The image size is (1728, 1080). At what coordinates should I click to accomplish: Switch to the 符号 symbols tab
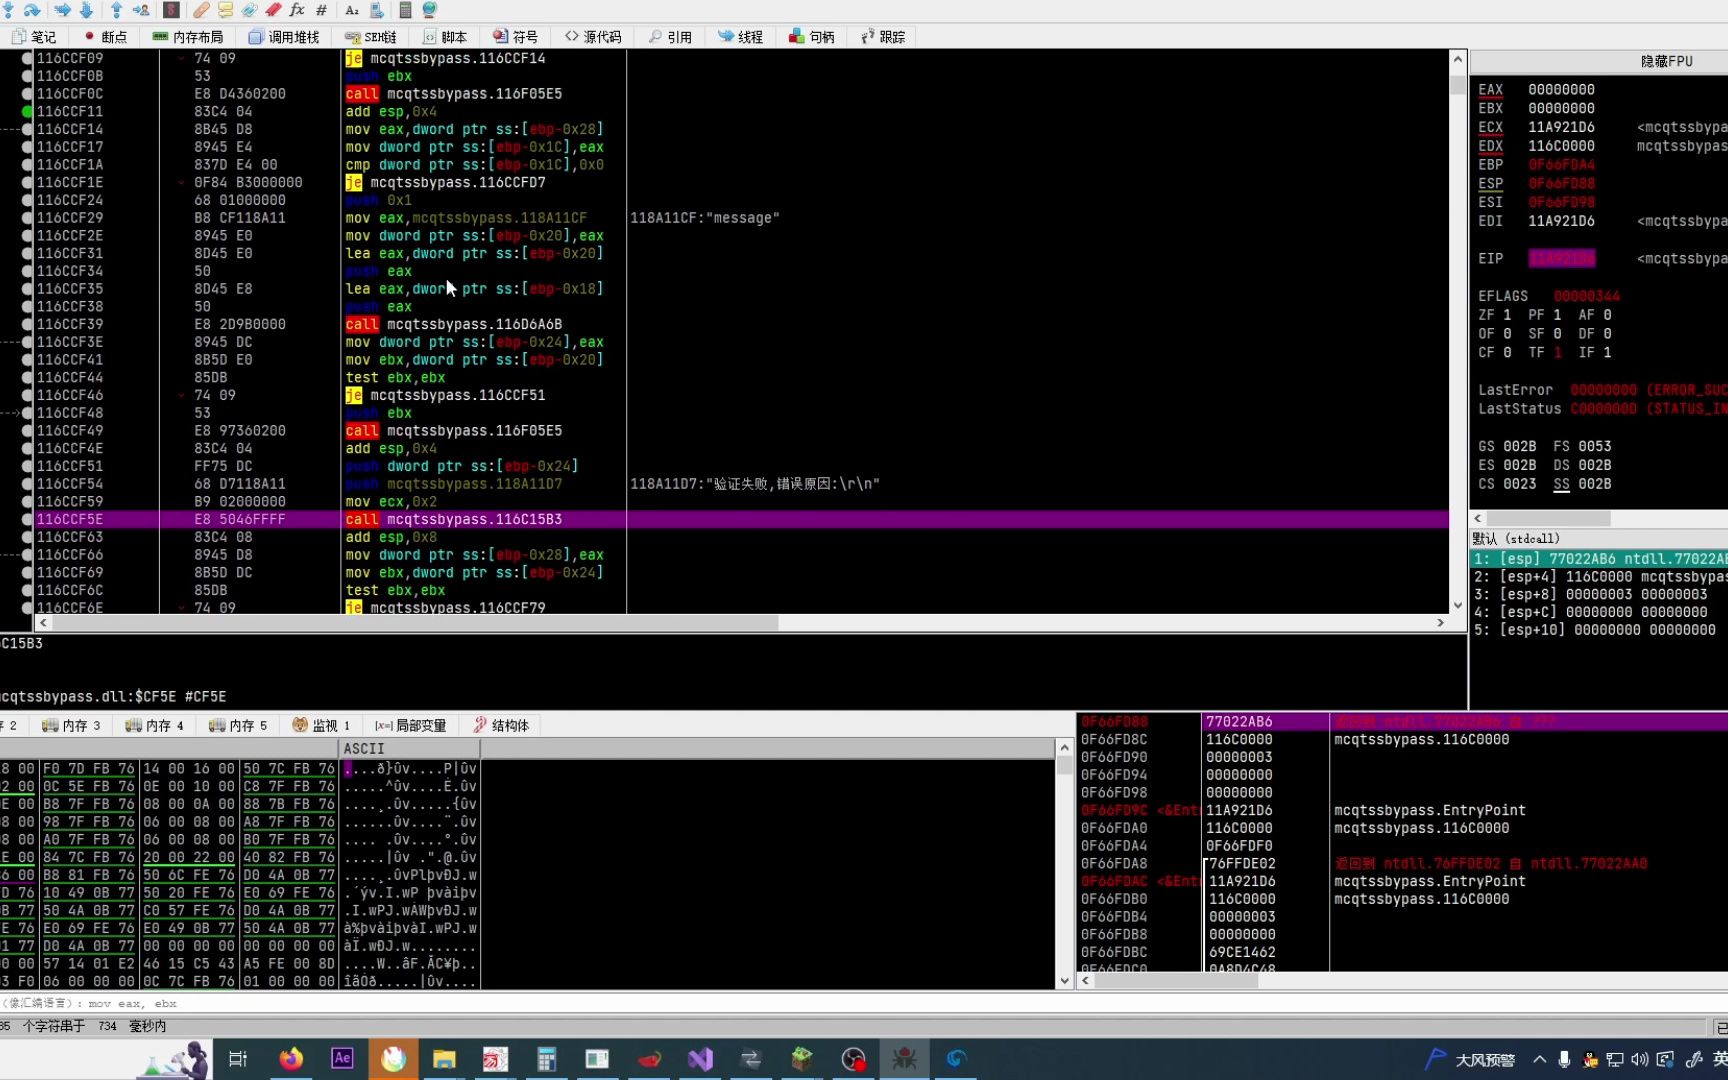point(516,37)
